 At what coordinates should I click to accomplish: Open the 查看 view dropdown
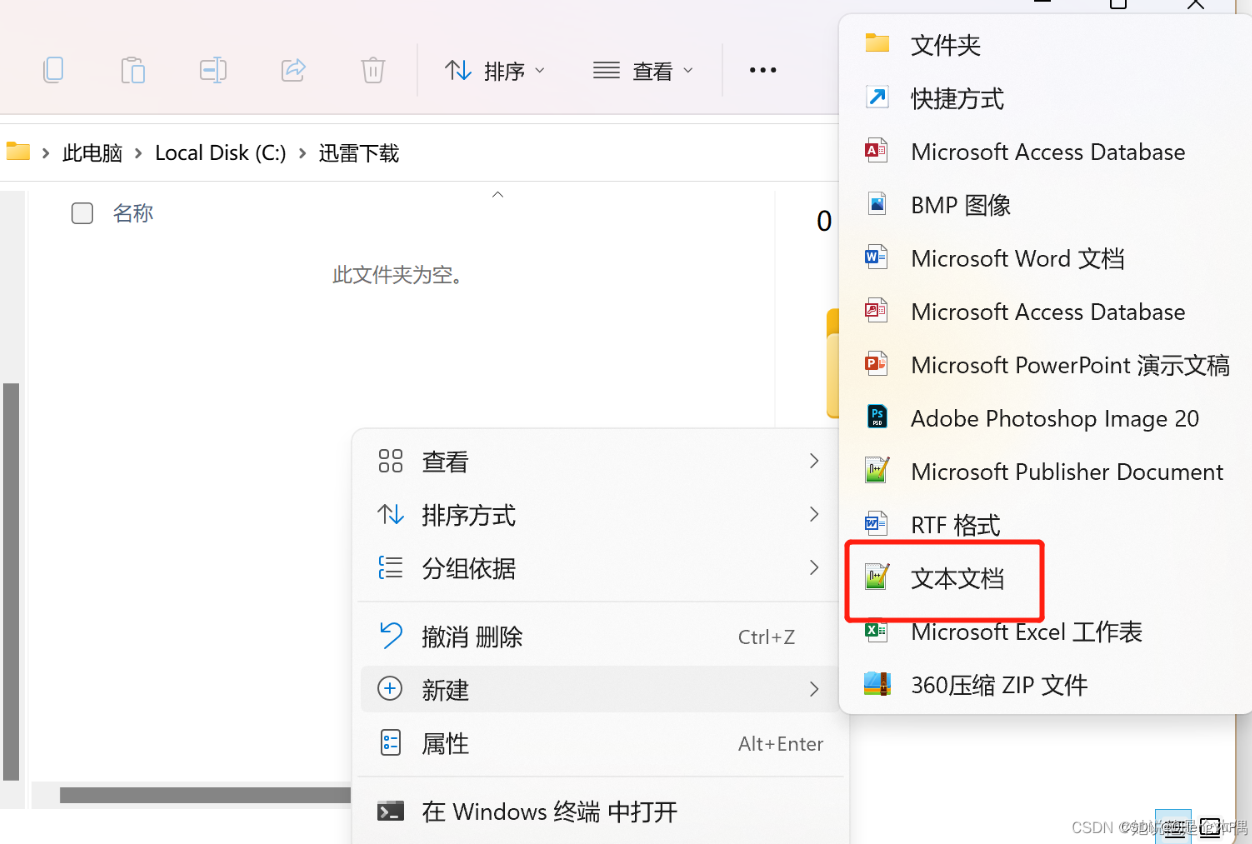[x=643, y=71]
